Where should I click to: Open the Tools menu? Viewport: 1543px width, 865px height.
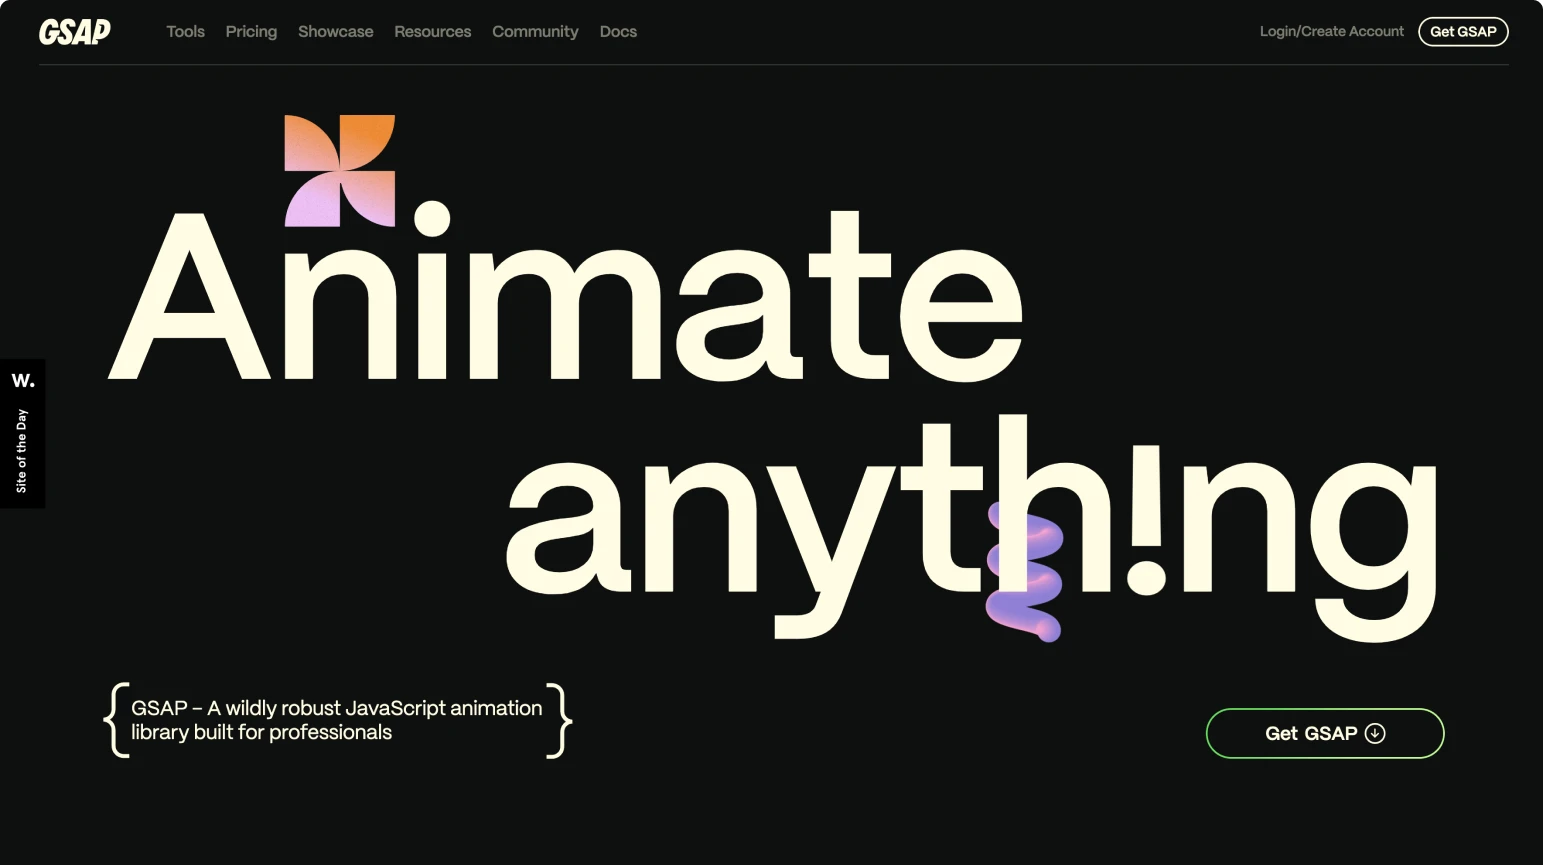pos(185,32)
